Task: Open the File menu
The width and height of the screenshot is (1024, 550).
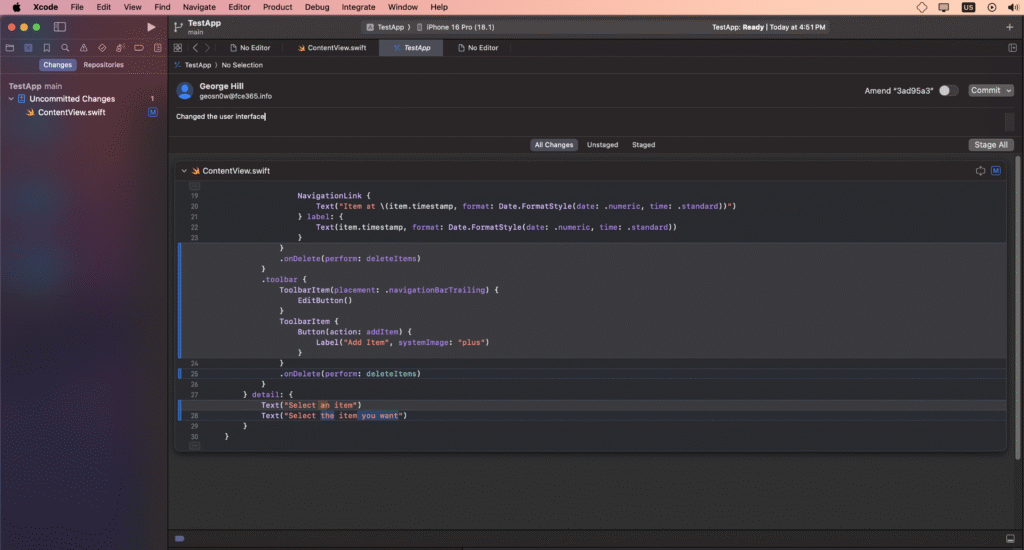Action: [x=77, y=7]
